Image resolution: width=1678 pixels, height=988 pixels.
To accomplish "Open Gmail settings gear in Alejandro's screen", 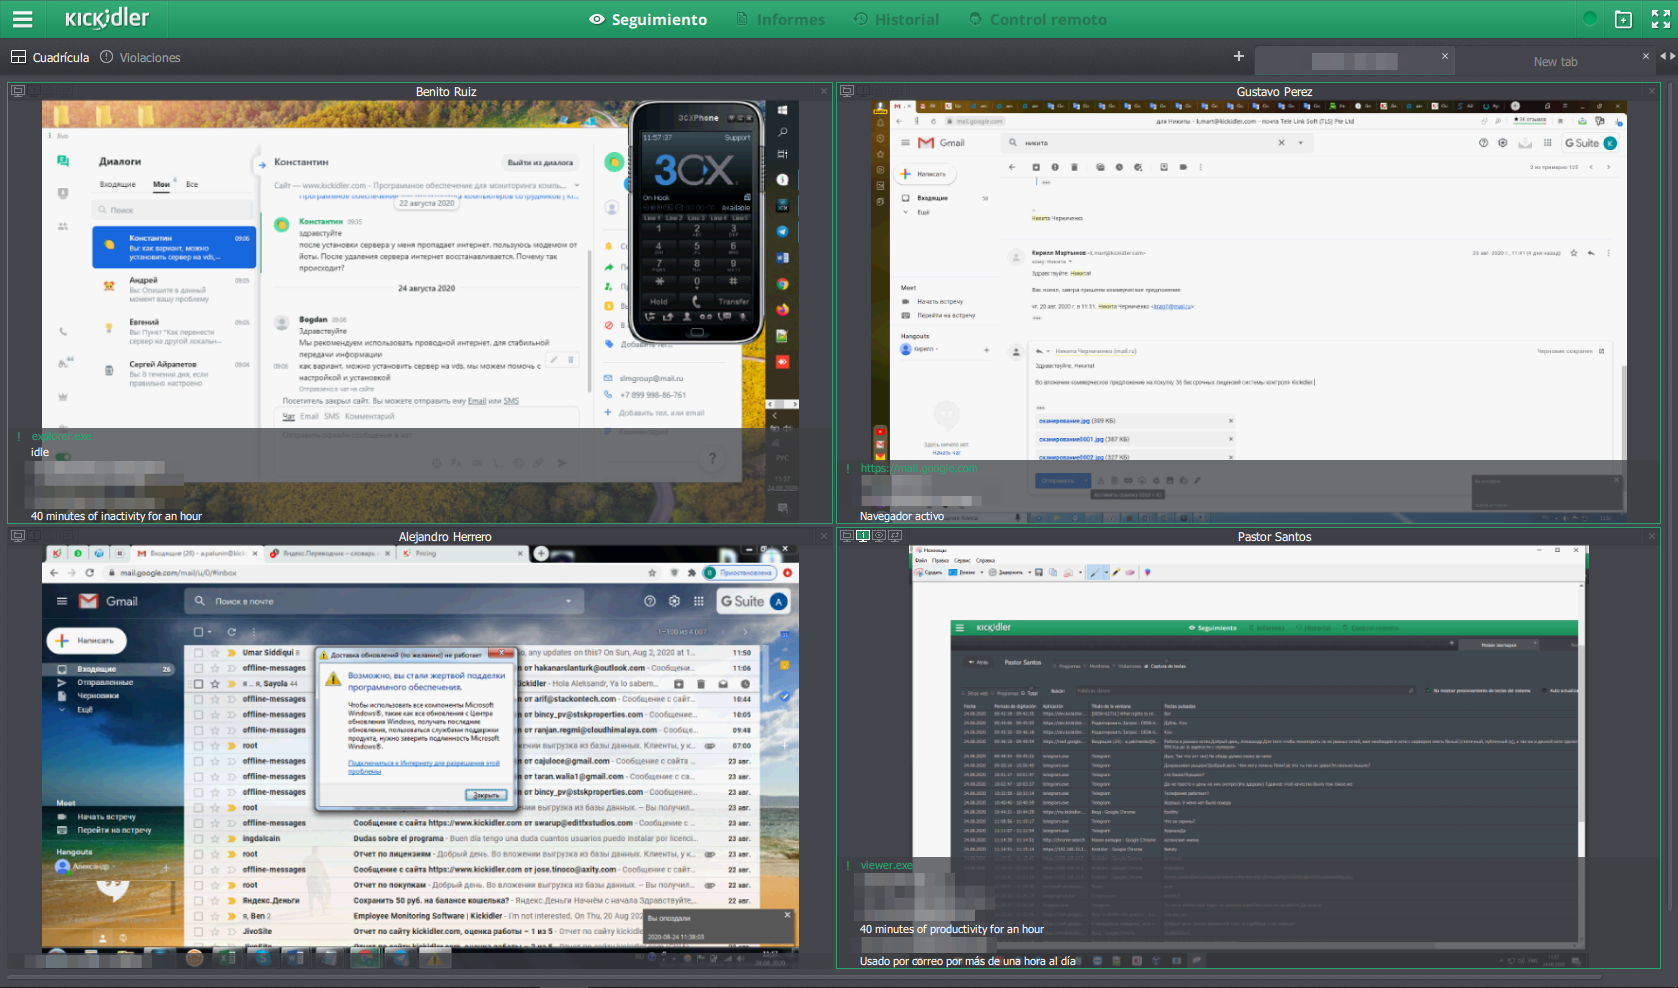I will pos(674,601).
